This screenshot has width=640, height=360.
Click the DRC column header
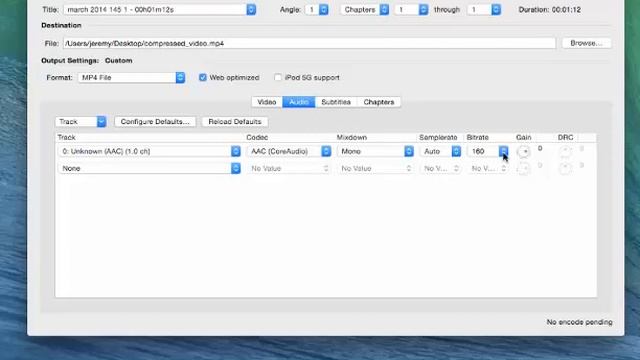tap(567, 138)
